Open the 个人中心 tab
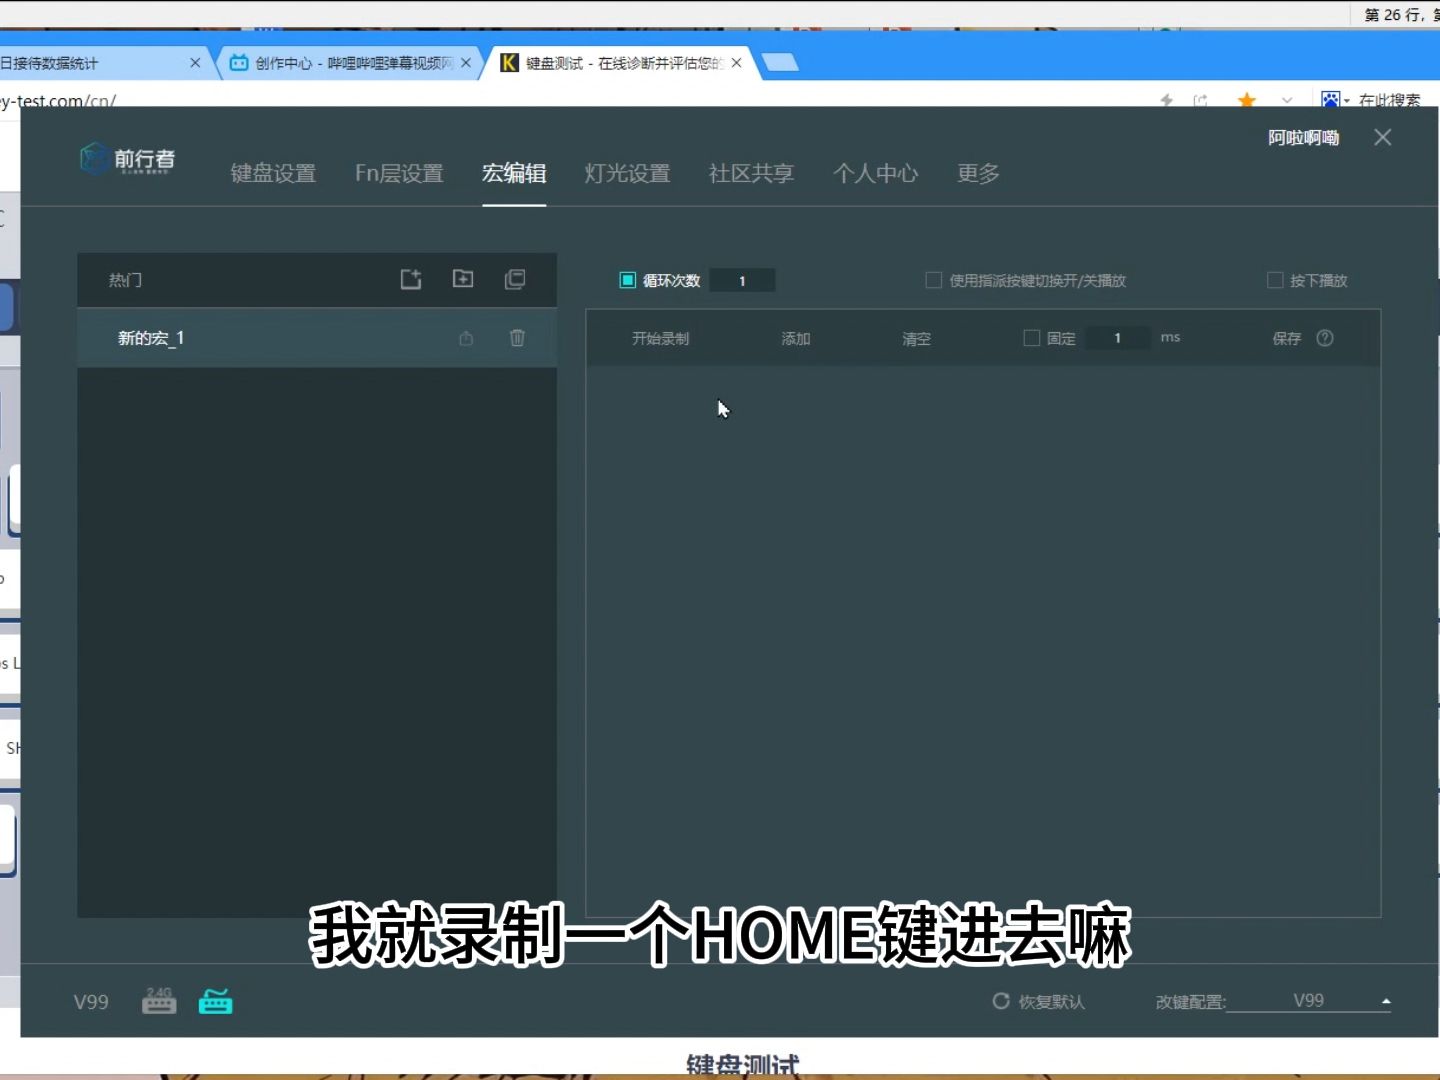 875,173
